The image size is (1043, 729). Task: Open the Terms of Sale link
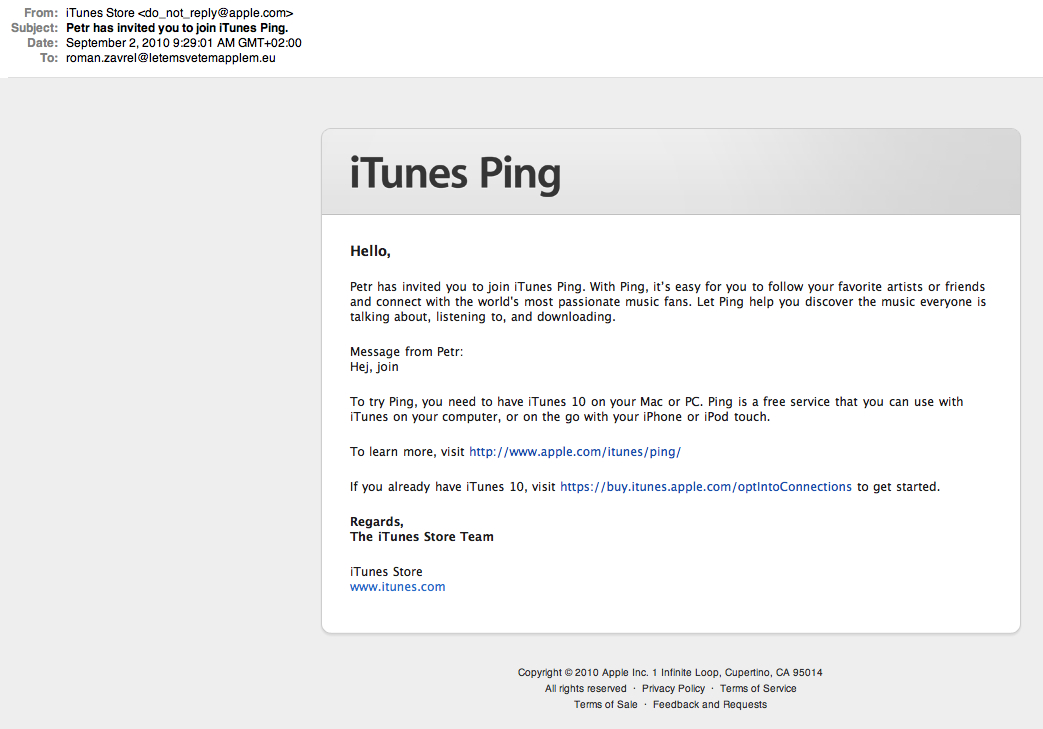(x=605, y=705)
